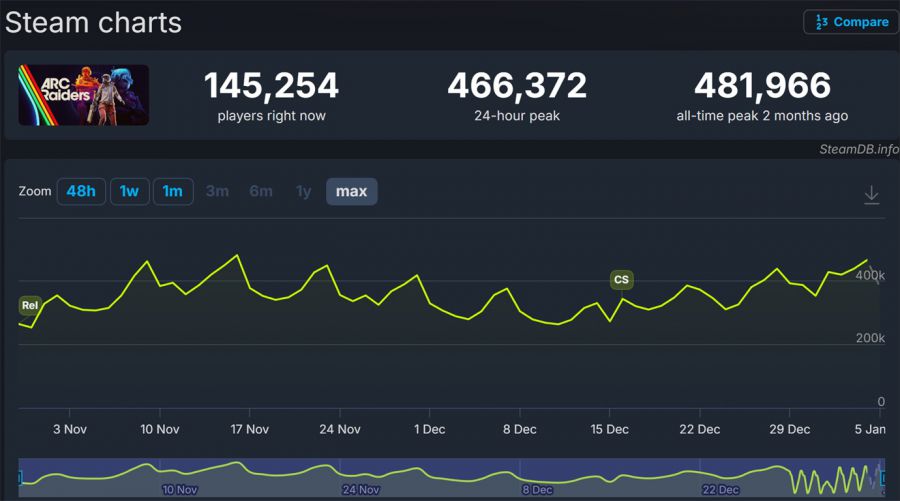This screenshot has height=501, width=900.
Task: Click the left navigator range handle
Action: (20, 477)
